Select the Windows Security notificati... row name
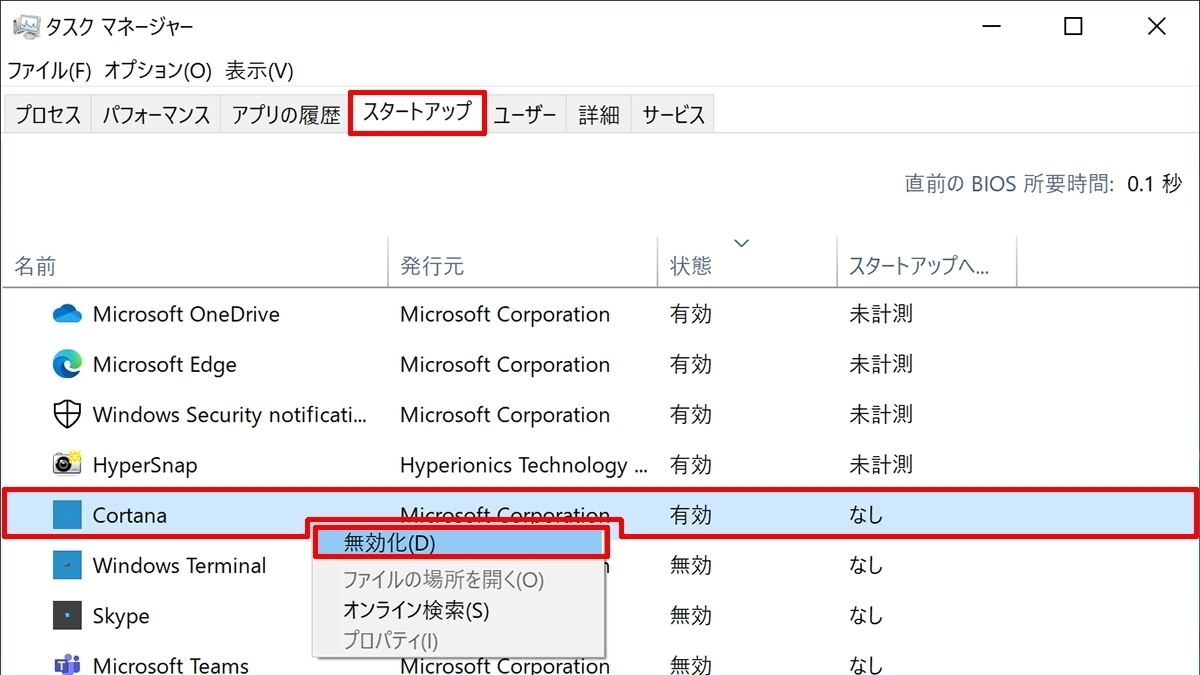Viewport: 1200px width, 675px height. tap(230, 414)
